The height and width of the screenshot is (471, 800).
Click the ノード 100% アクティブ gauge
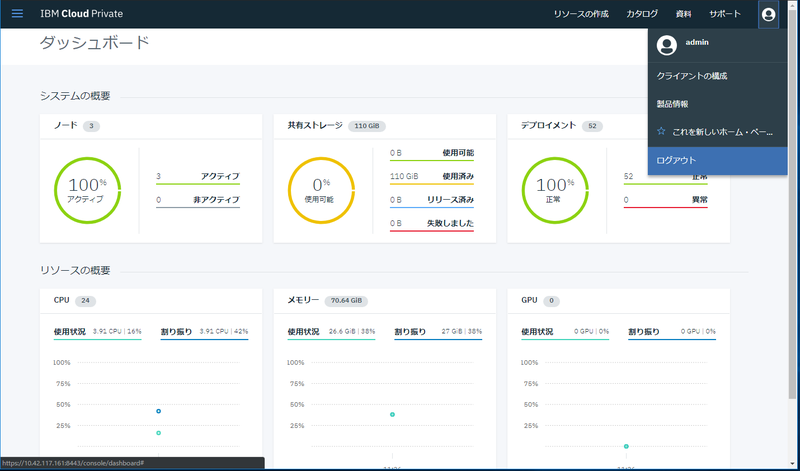(x=87, y=190)
